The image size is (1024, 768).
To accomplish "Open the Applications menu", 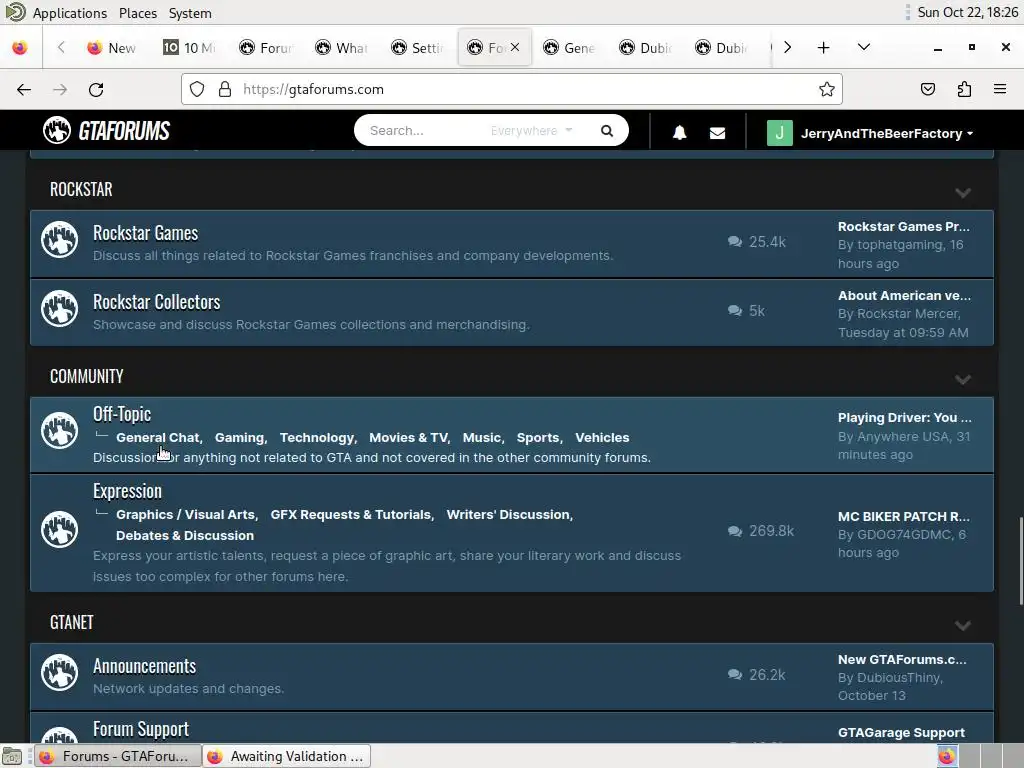I will tap(69, 13).
